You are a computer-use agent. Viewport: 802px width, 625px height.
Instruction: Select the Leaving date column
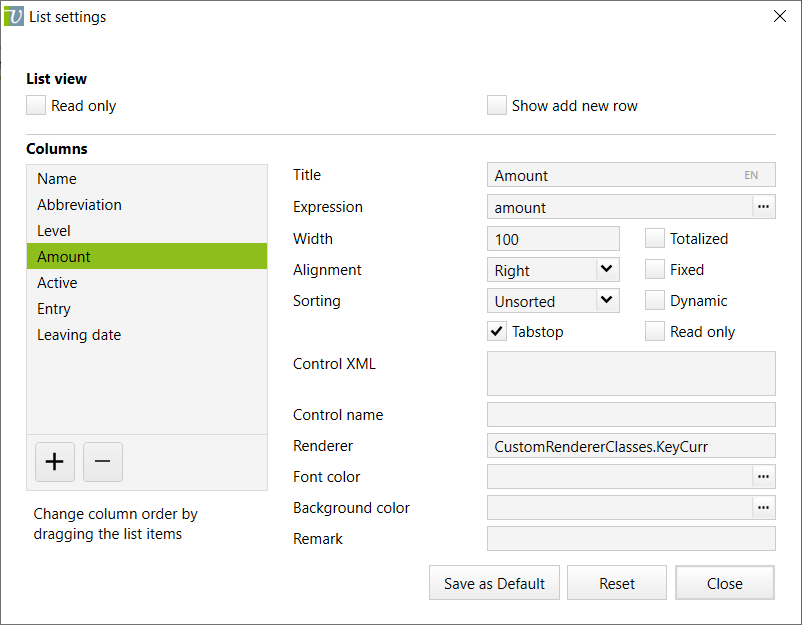coord(79,335)
